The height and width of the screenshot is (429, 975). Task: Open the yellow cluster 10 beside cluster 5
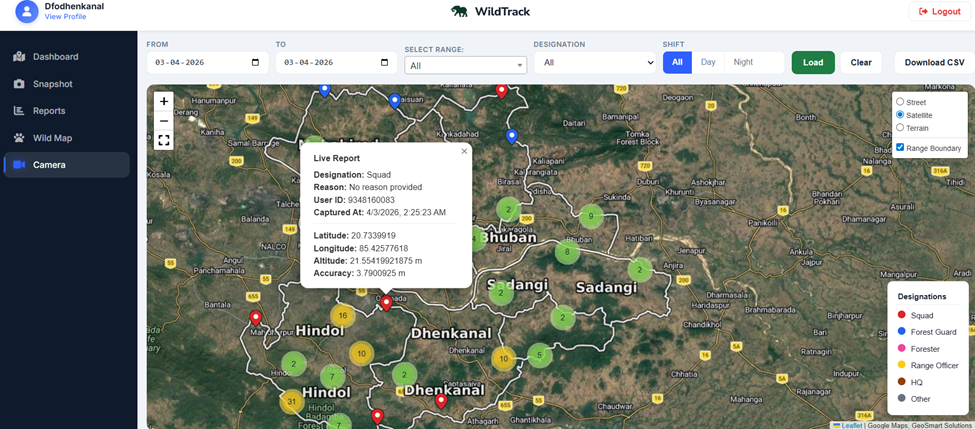point(504,359)
